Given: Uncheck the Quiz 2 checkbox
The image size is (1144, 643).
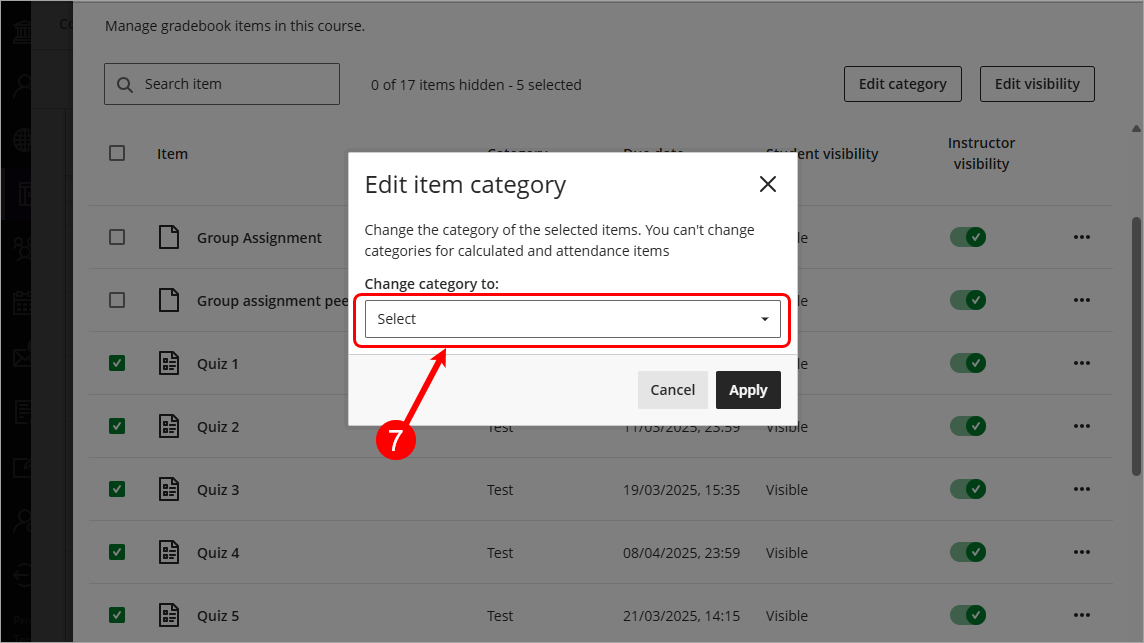Looking at the screenshot, I should 117,426.
